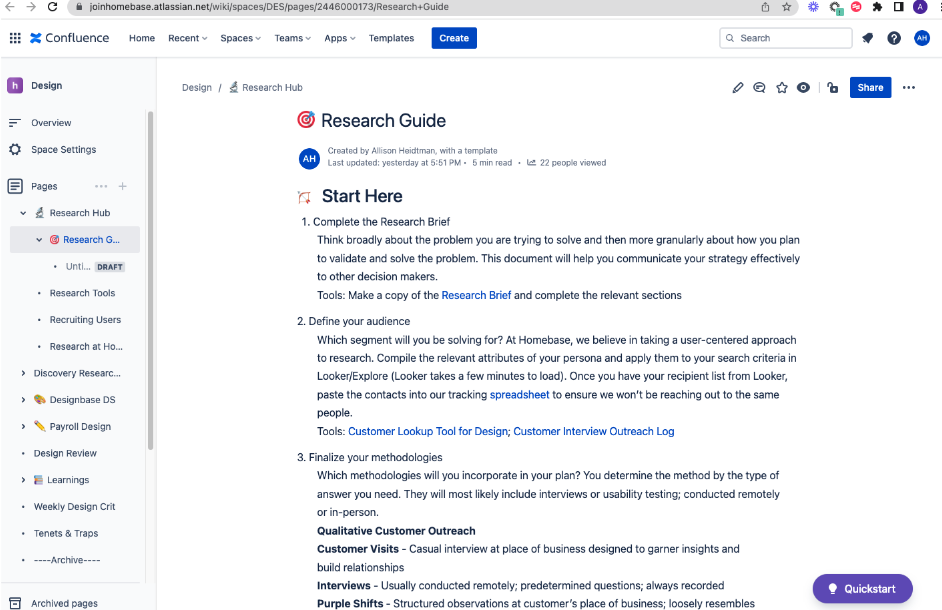Open the Quickstart button
This screenshot has height=610, width=942.
(x=862, y=589)
